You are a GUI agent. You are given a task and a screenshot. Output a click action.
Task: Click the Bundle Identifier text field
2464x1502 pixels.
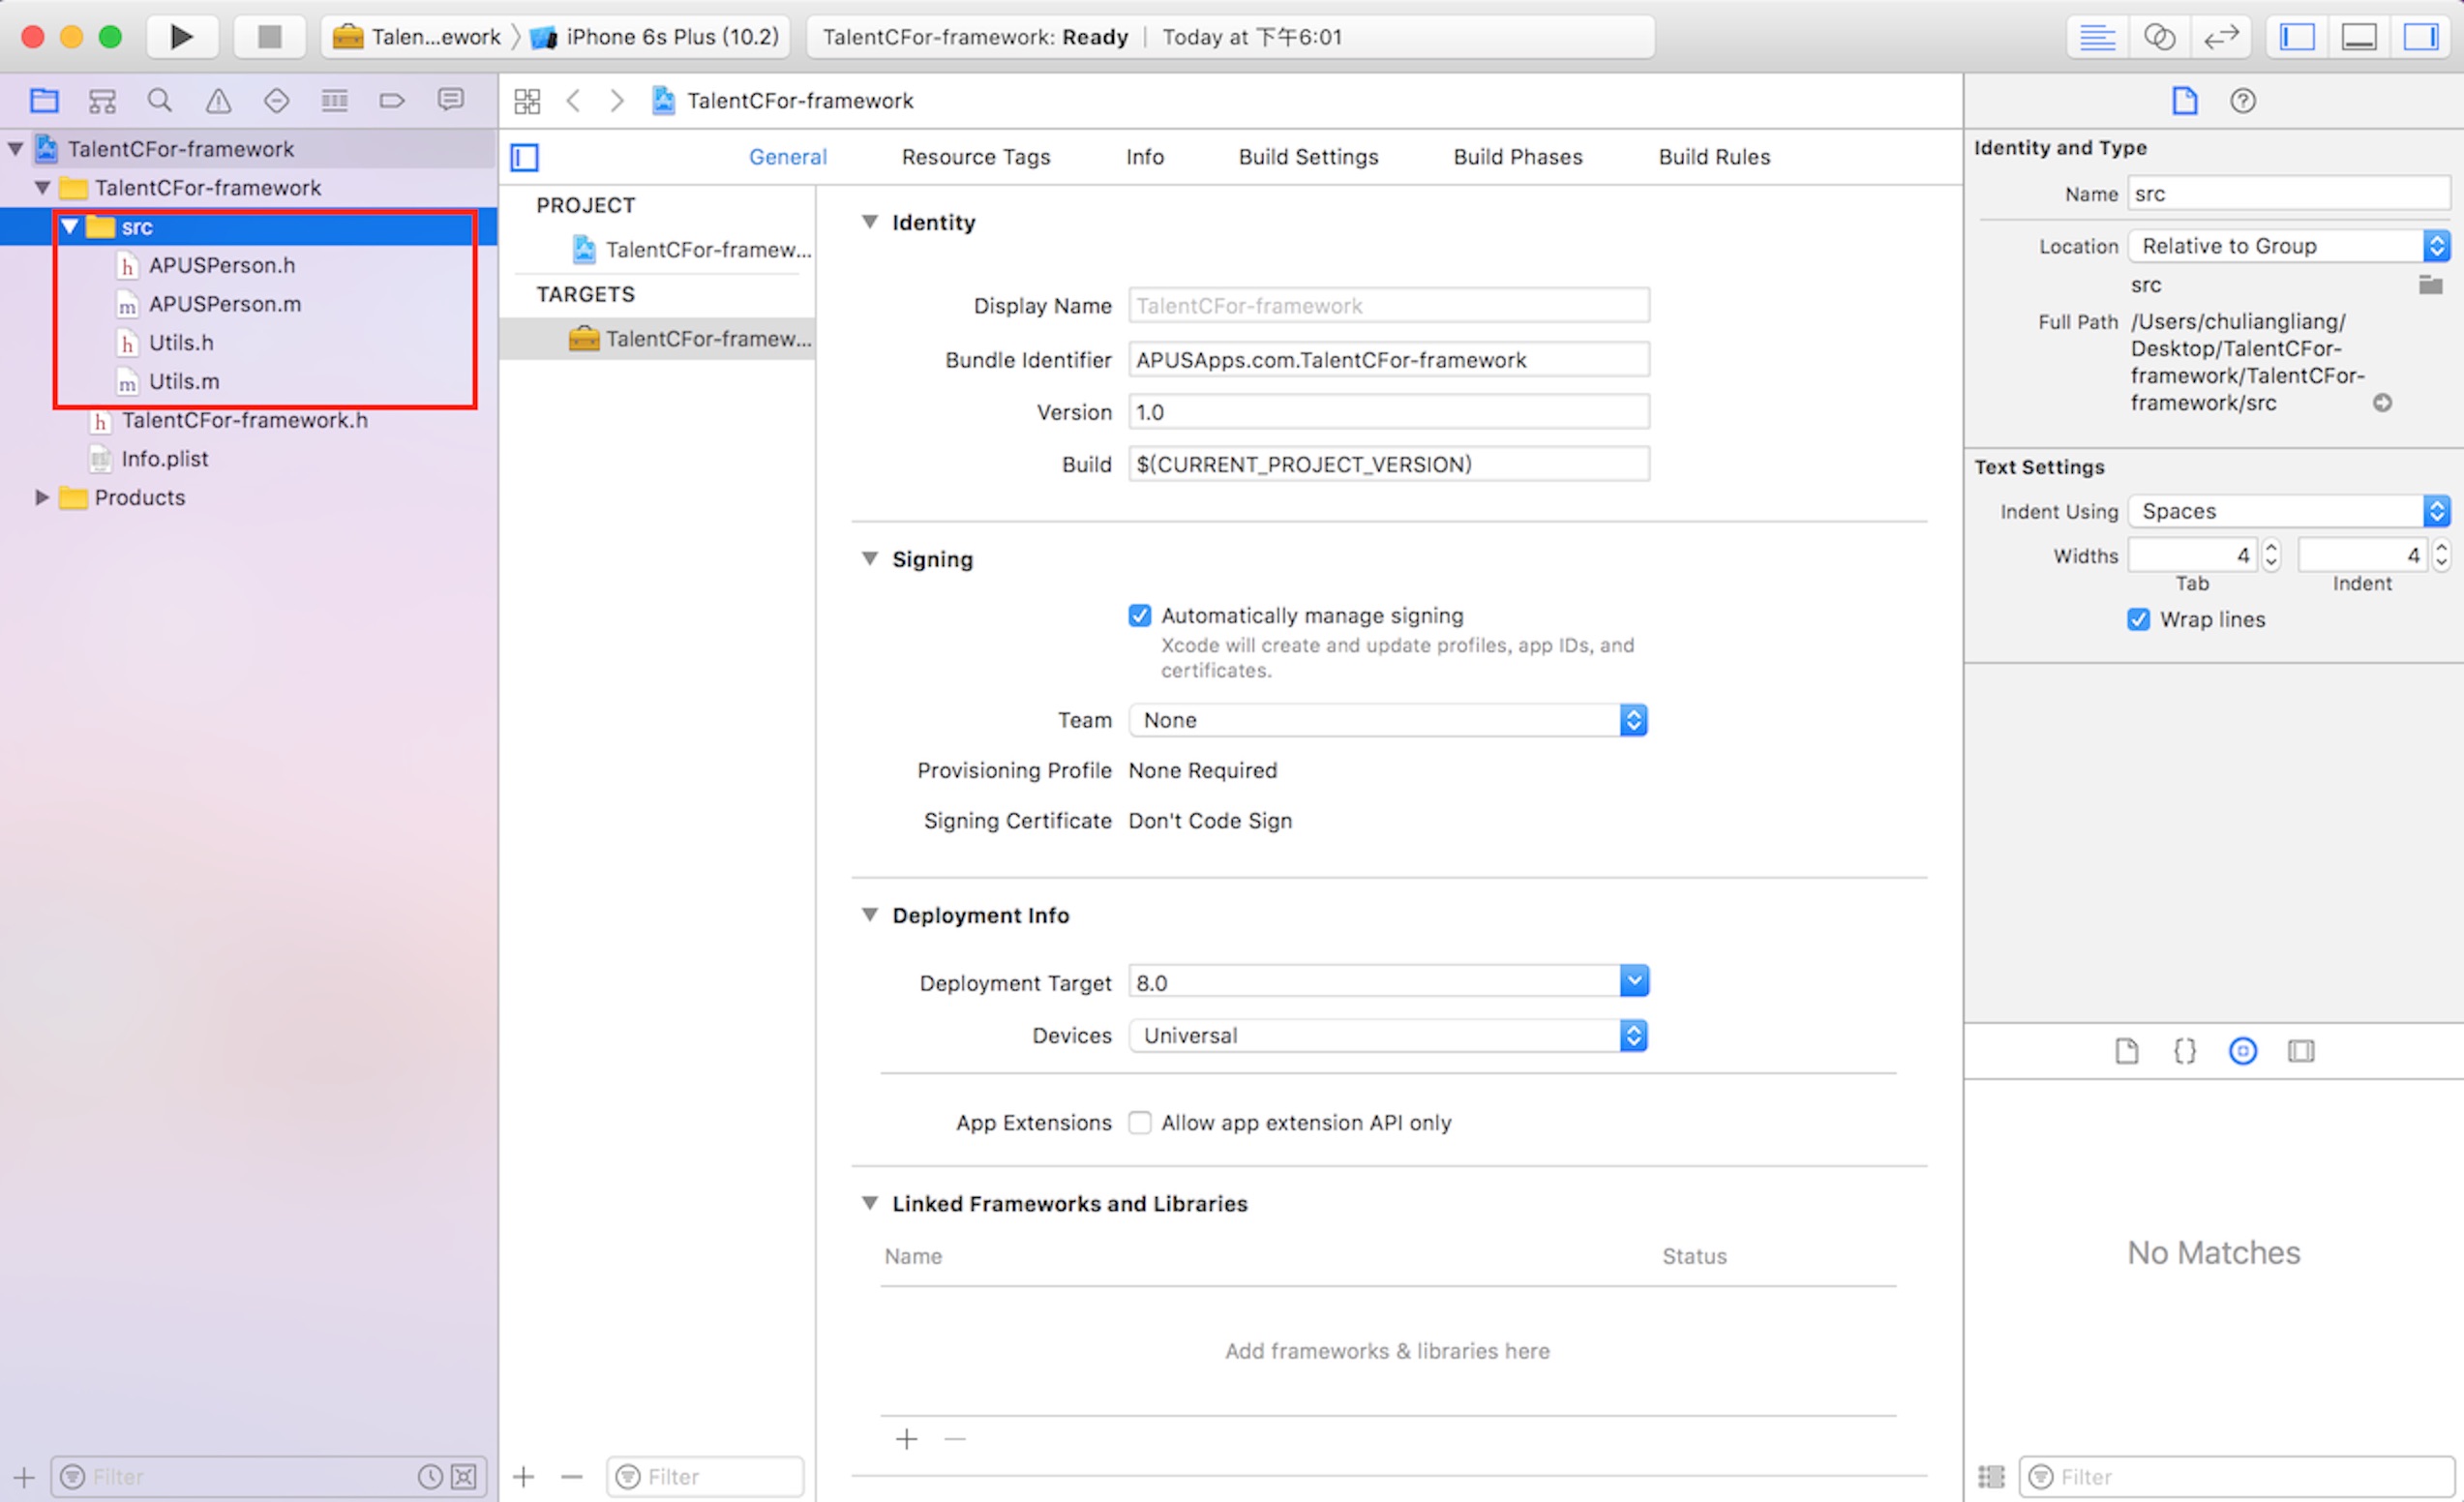[1387, 360]
